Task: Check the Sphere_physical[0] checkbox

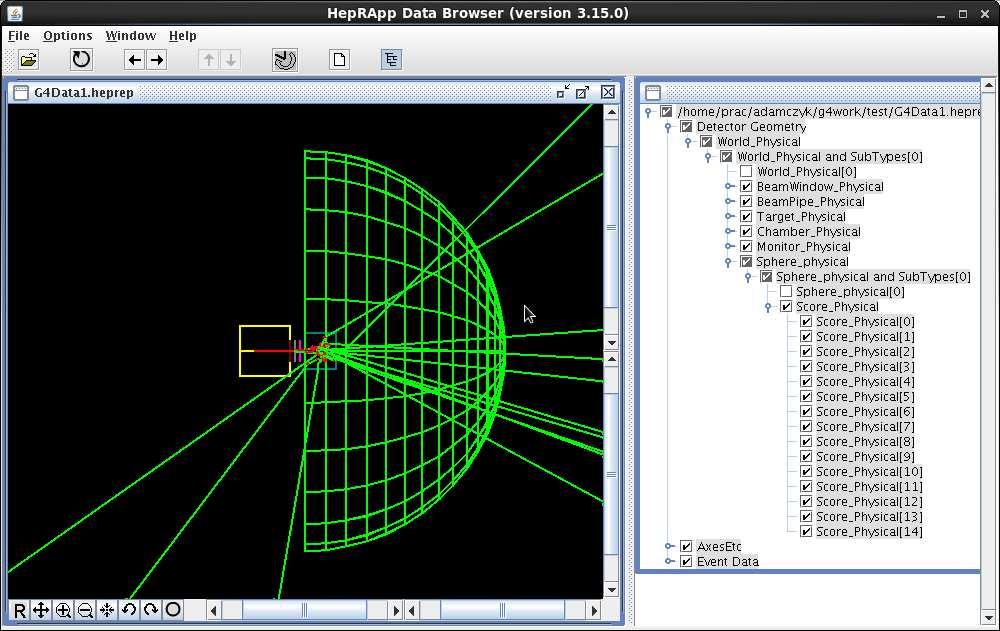Action: (x=786, y=292)
